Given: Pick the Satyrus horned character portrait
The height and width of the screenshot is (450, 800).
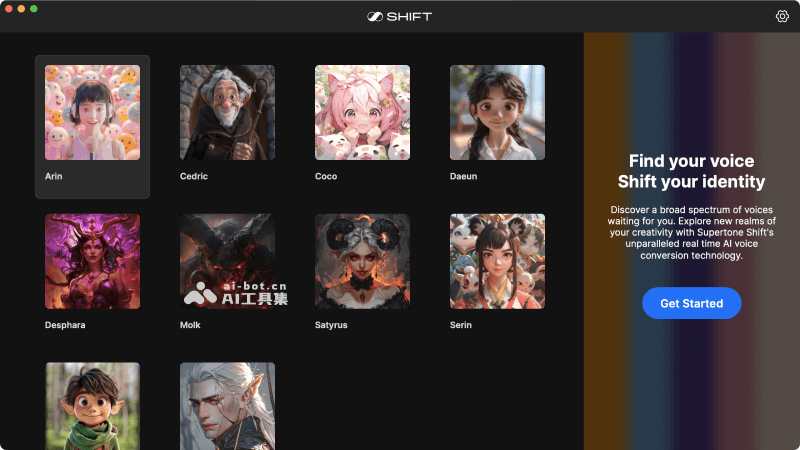Looking at the screenshot, I should pos(362,261).
